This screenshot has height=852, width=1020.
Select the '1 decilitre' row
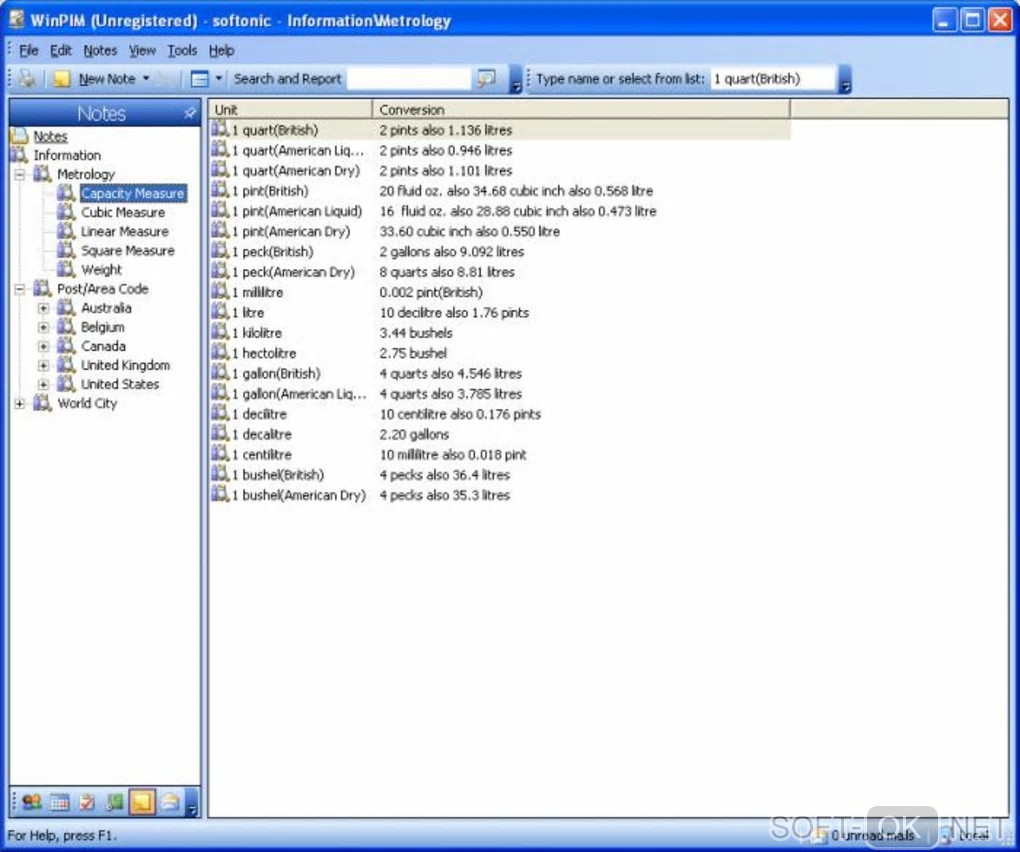[500, 414]
